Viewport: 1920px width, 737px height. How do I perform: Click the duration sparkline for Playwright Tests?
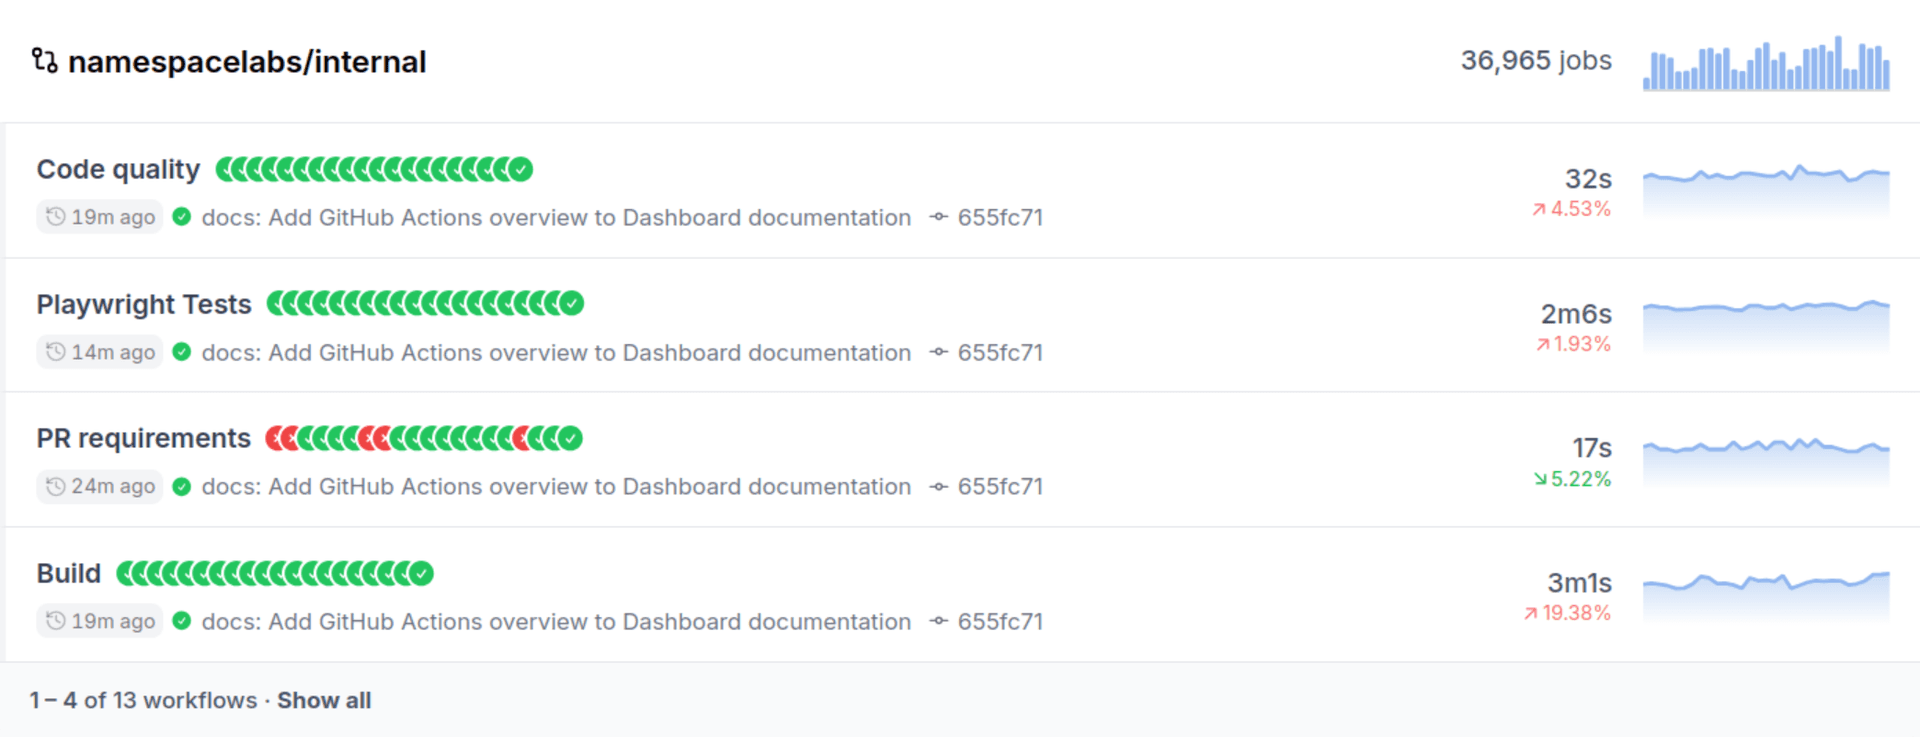coord(1765,322)
